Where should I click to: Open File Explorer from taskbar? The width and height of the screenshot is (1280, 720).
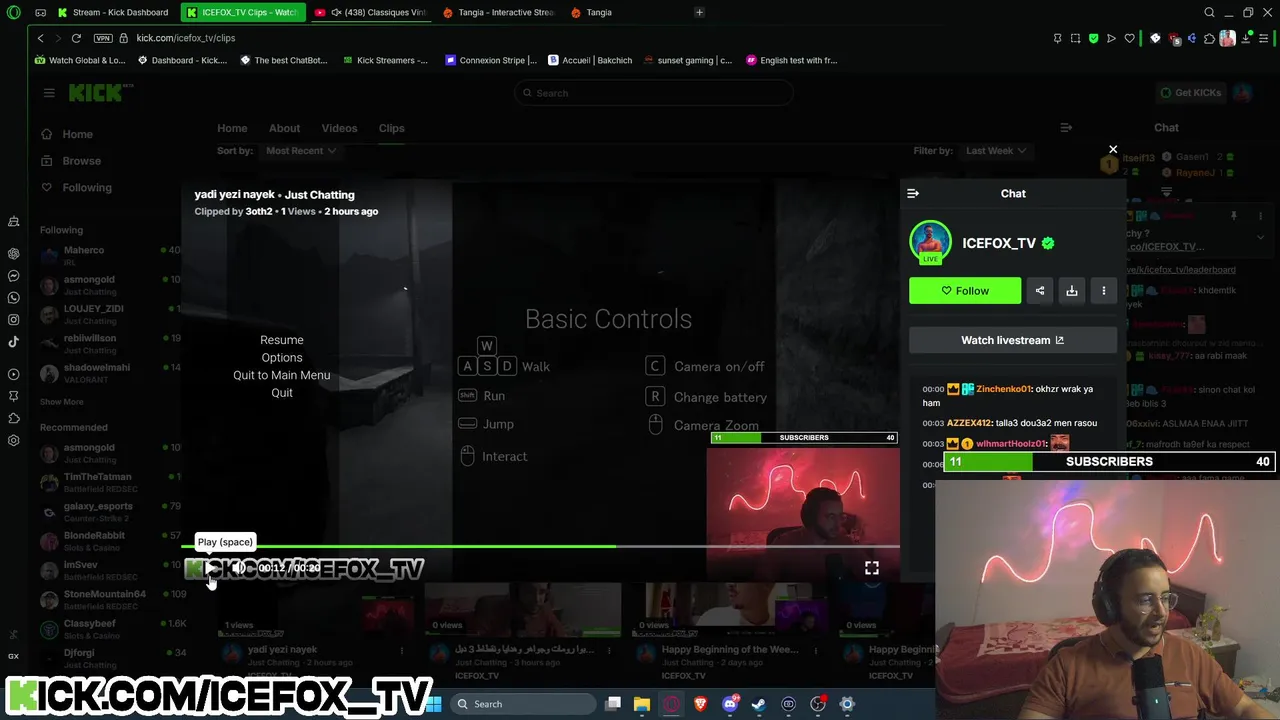642,704
